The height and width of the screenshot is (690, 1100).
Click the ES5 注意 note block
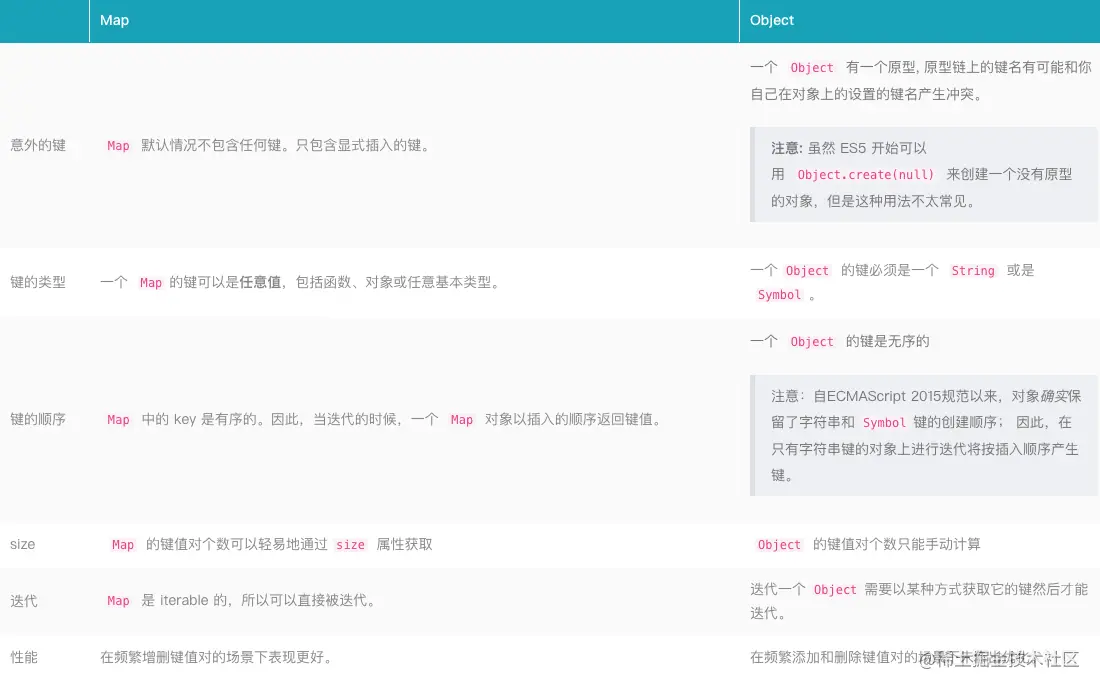(920, 174)
